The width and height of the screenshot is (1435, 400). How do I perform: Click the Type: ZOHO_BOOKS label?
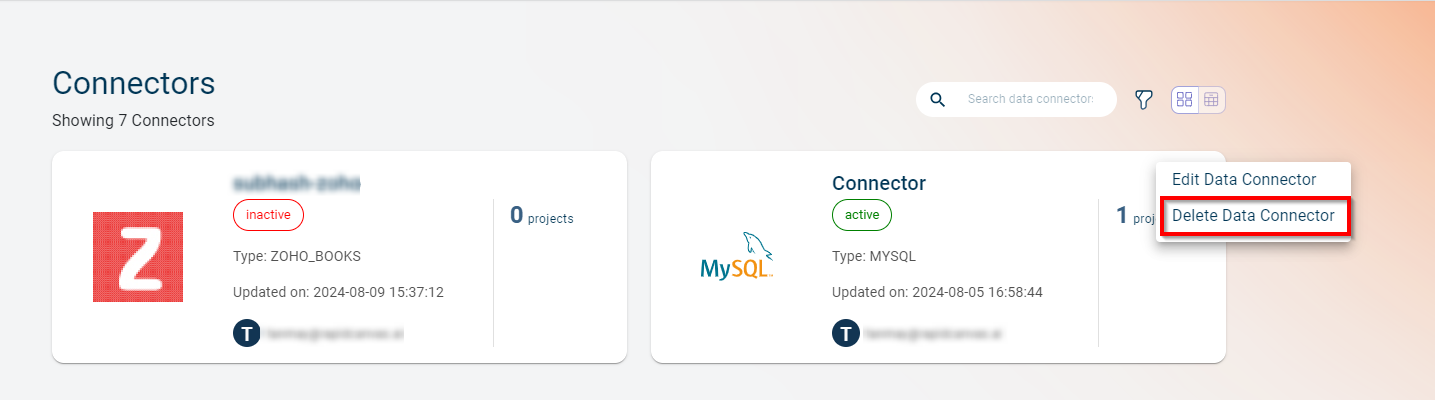(x=297, y=256)
